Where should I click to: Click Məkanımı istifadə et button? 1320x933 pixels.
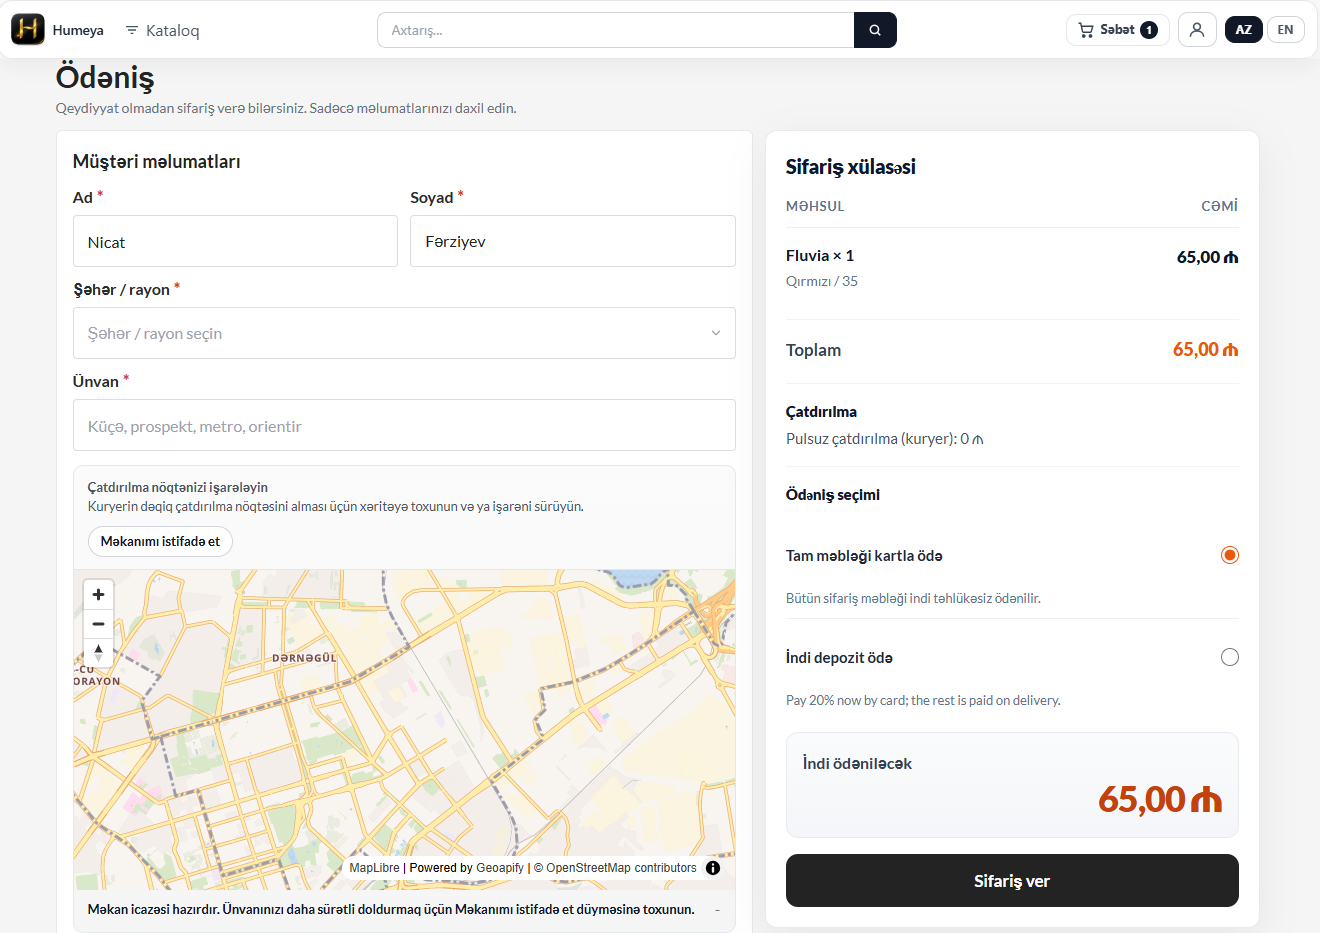click(x=160, y=541)
